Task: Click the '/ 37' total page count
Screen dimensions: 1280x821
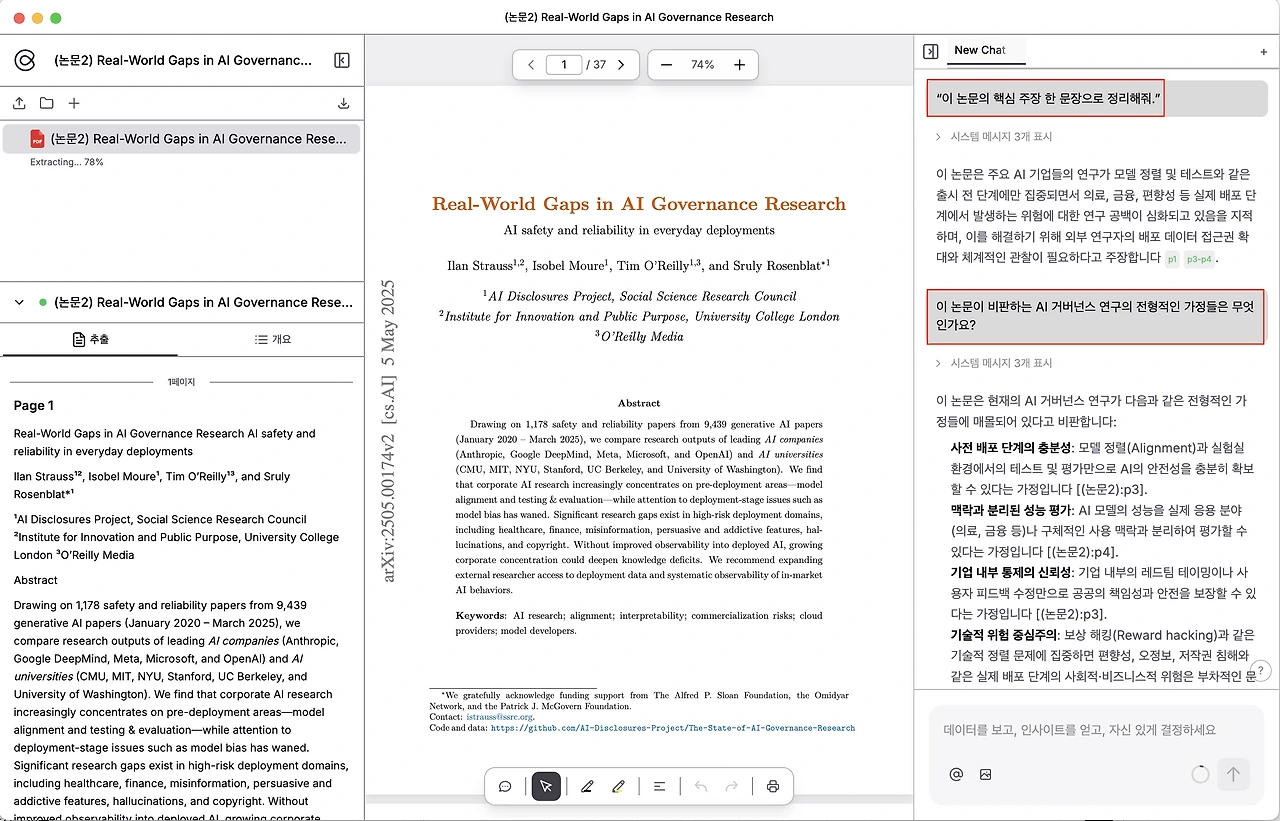Action: 595,65
